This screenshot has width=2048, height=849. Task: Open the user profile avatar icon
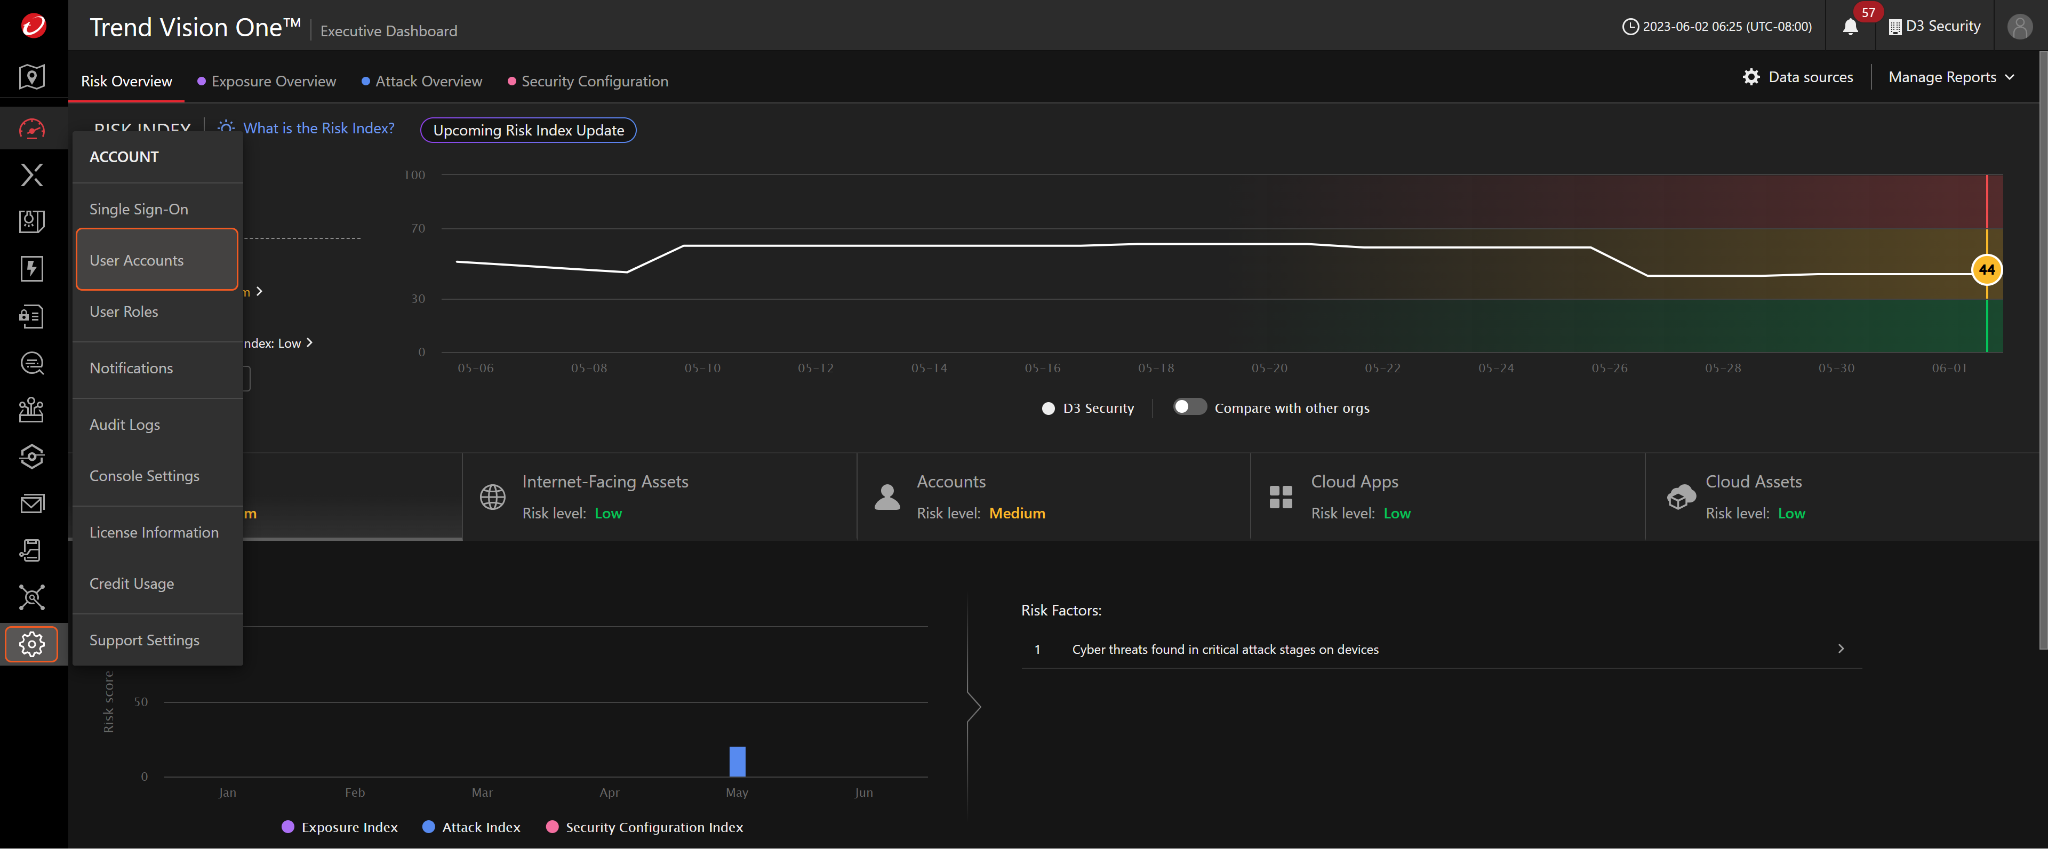pyautogui.click(x=2020, y=27)
